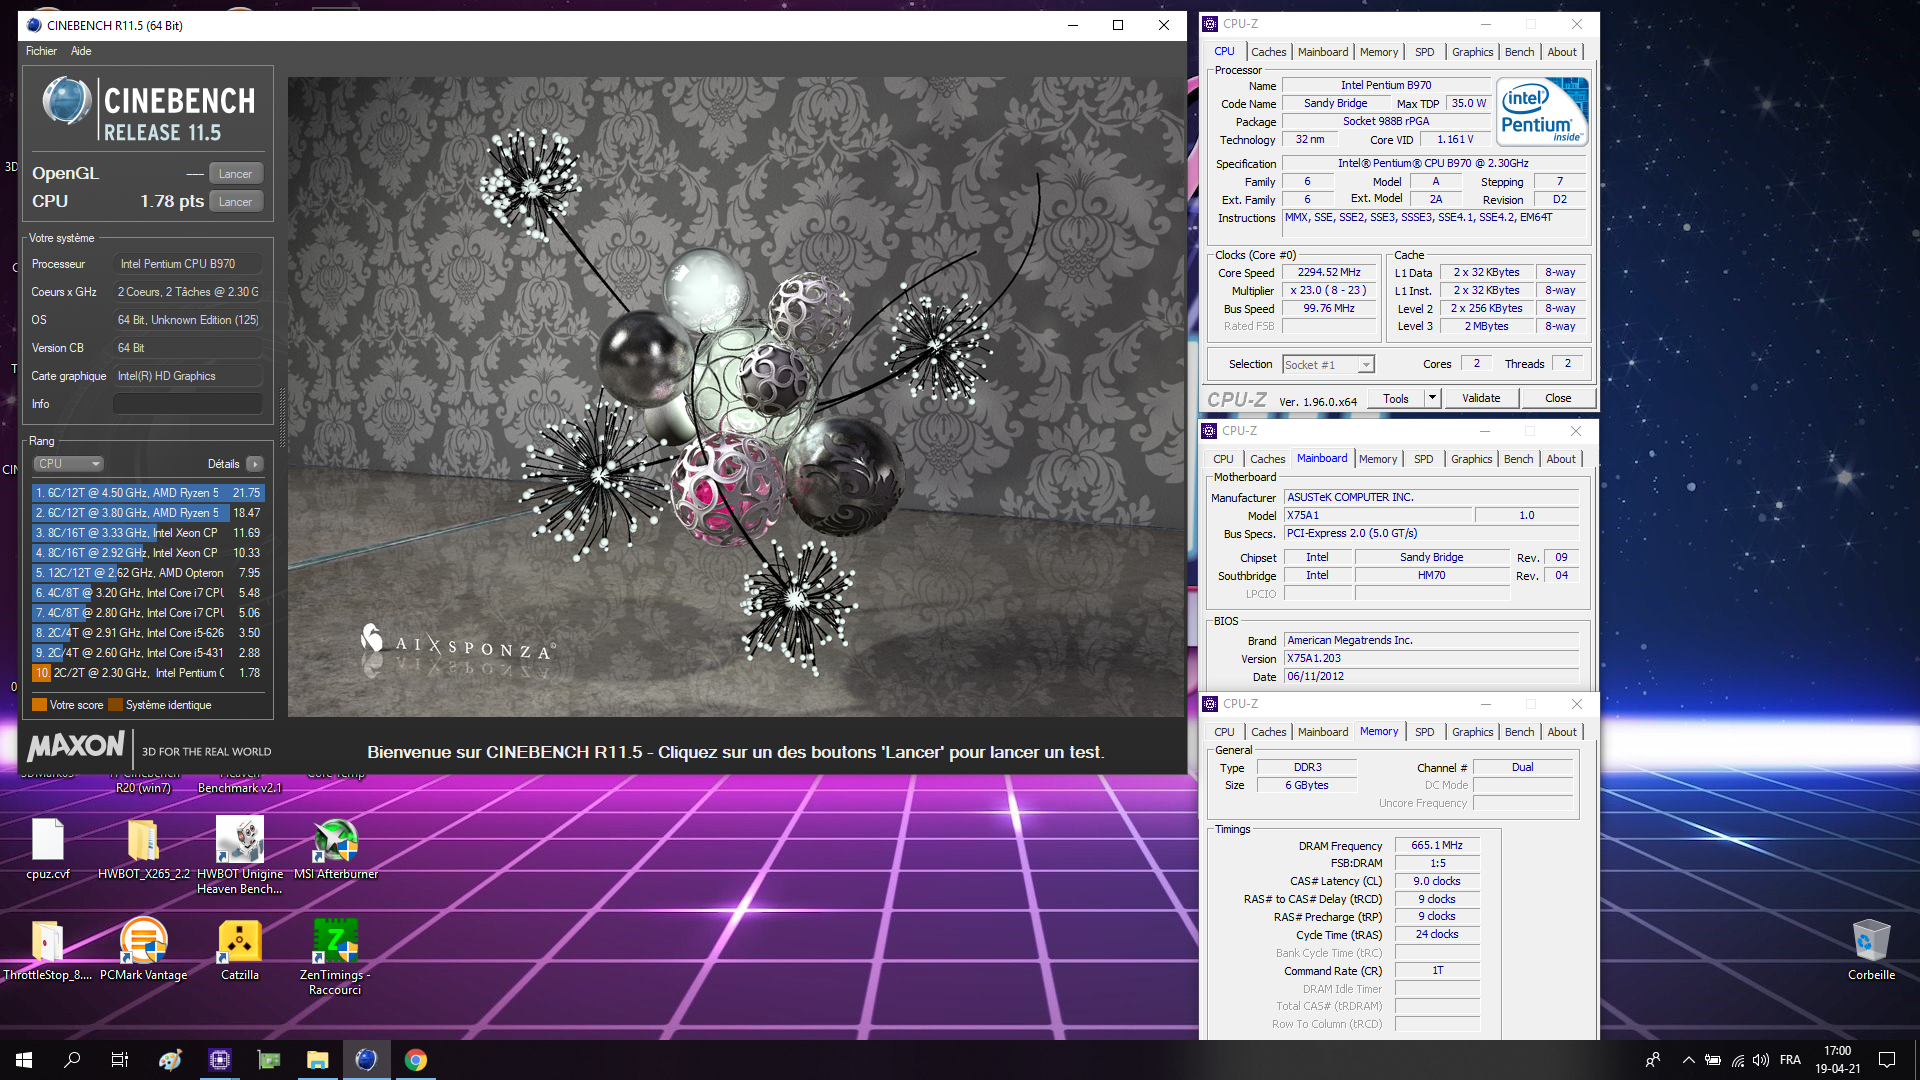
Task: Open the Socket #1 selection dropdown
Action: tap(1328, 365)
